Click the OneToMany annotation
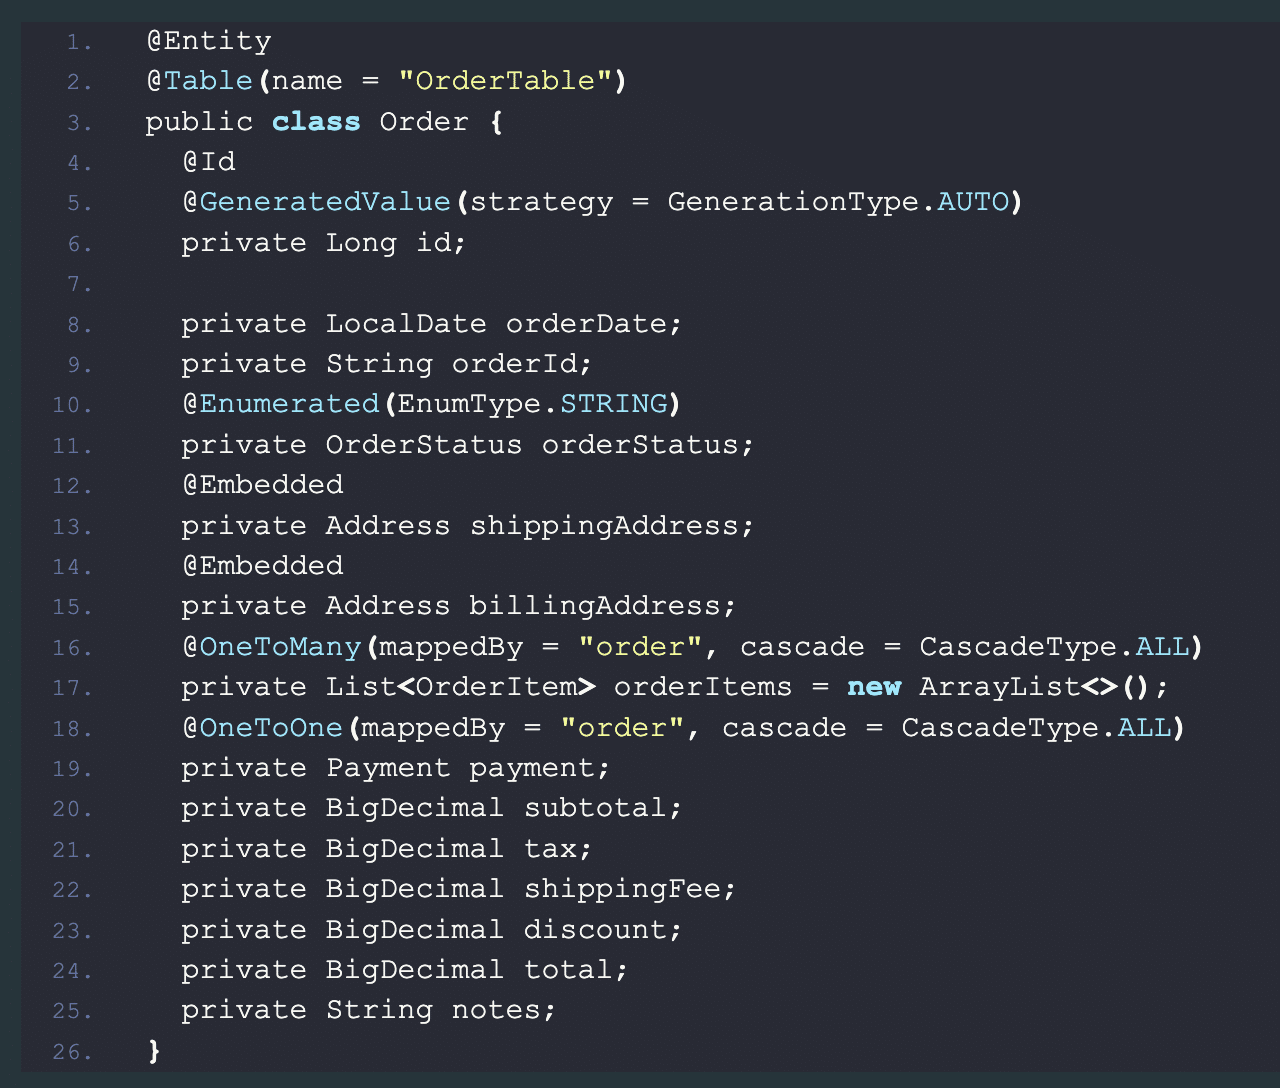Image resolution: width=1280 pixels, height=1088 pixels. pyautogui.click(x=280, y=647)
